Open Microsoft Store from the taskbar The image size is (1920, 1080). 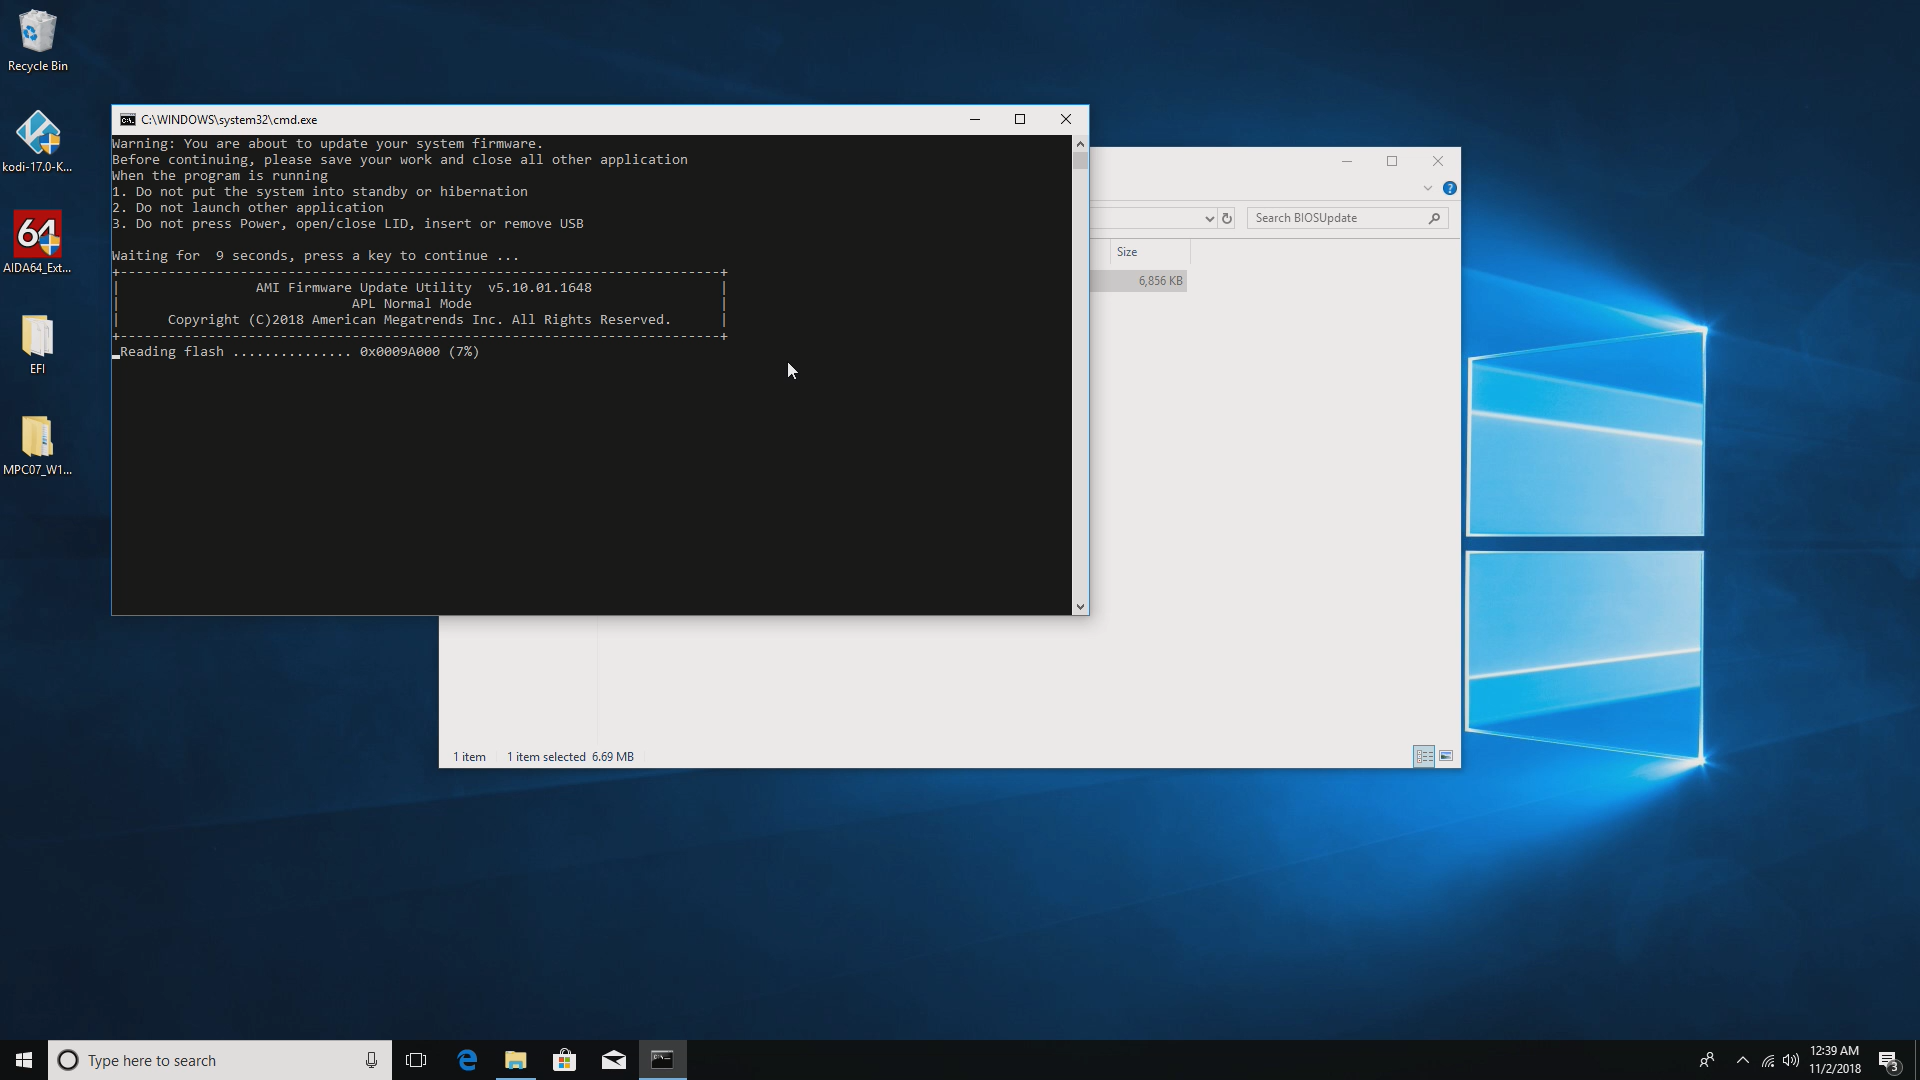click(x=565, y=1060)
